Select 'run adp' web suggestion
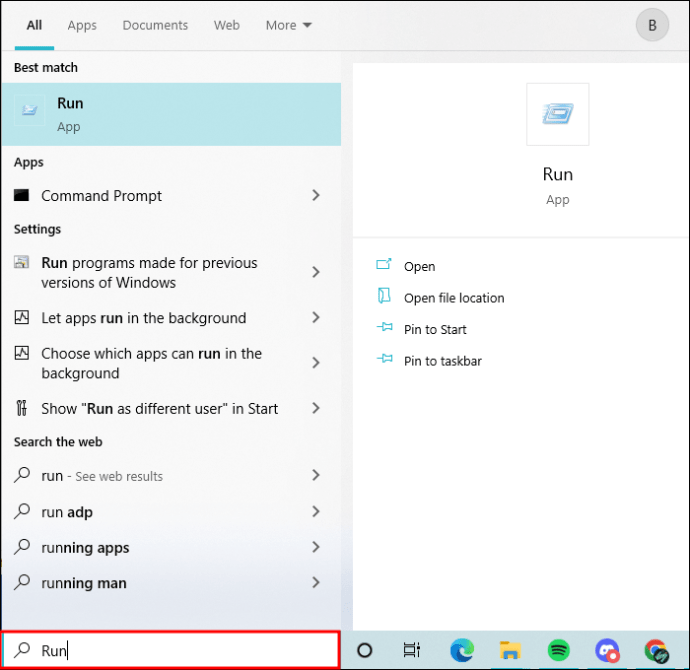Image resolution: width=690 pixels, height=670 pixels. [171, 512]
